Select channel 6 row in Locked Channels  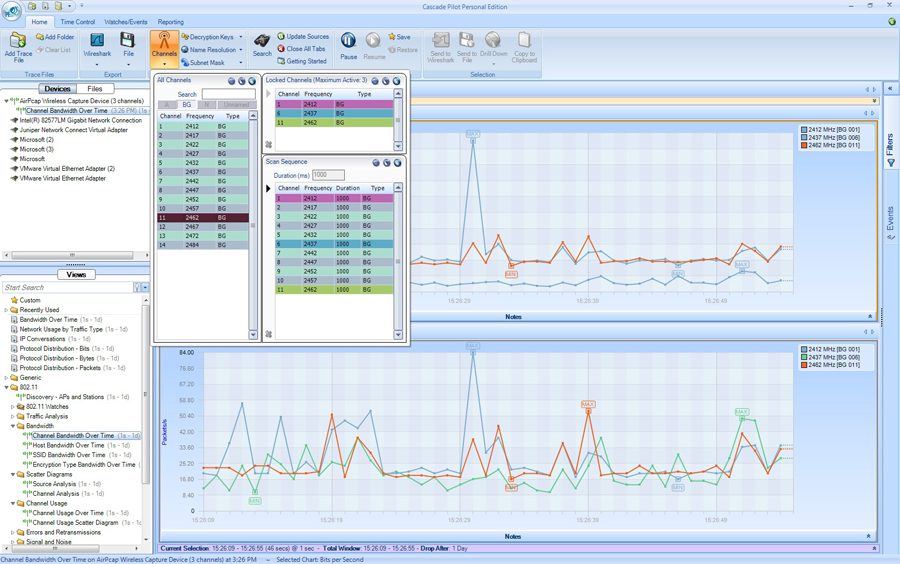pyautogui.click(x=335, y=114)
